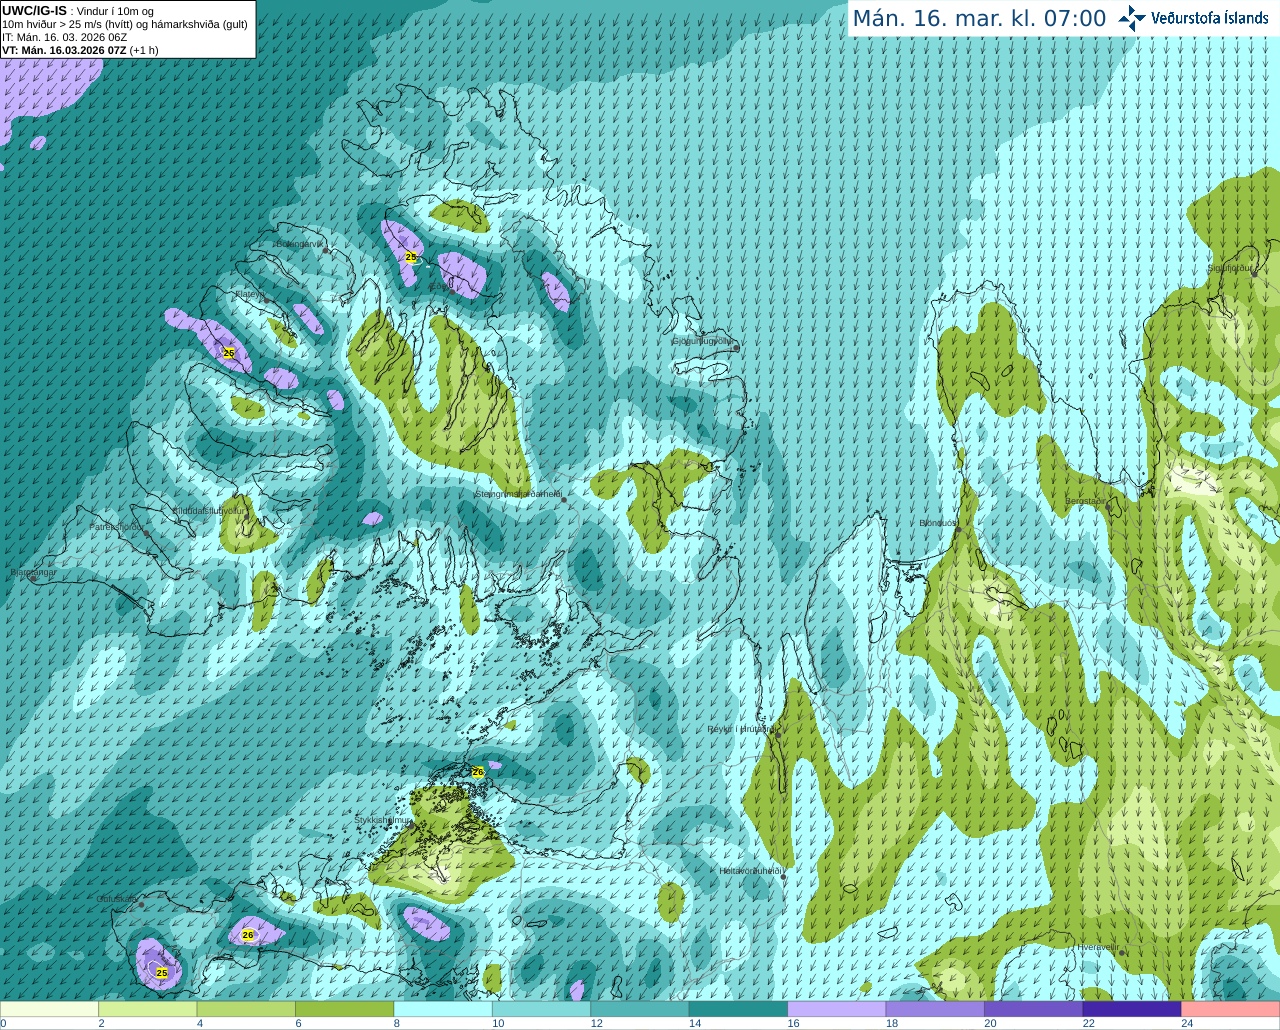Select the Bergstaðir station label
Image resolution: width=1280 pixels, height=1030 pixels.
pos(1085,501)
